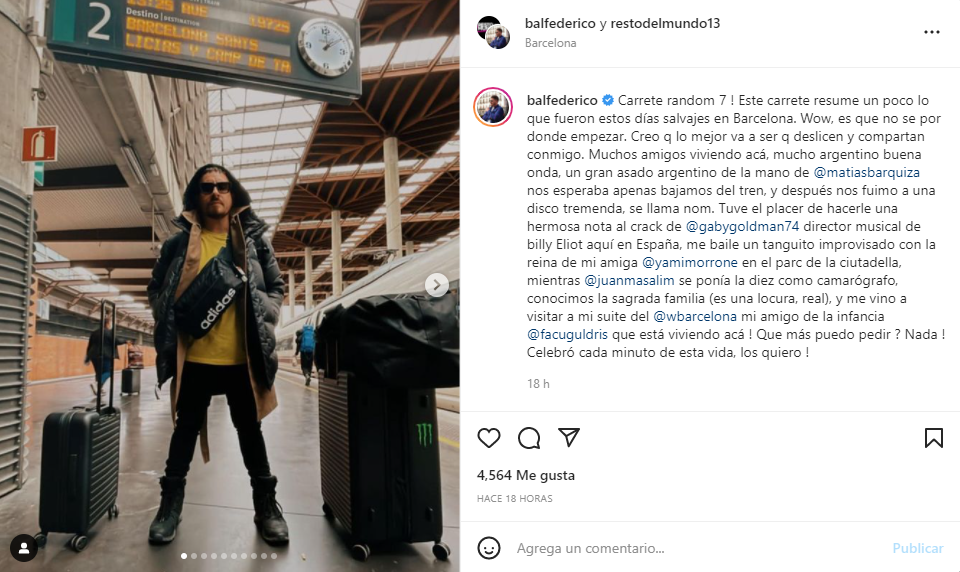Viewport: 960px width, 572px height.
Task: Open @matiasbarquiza profile mention
Action: (866, 173)
